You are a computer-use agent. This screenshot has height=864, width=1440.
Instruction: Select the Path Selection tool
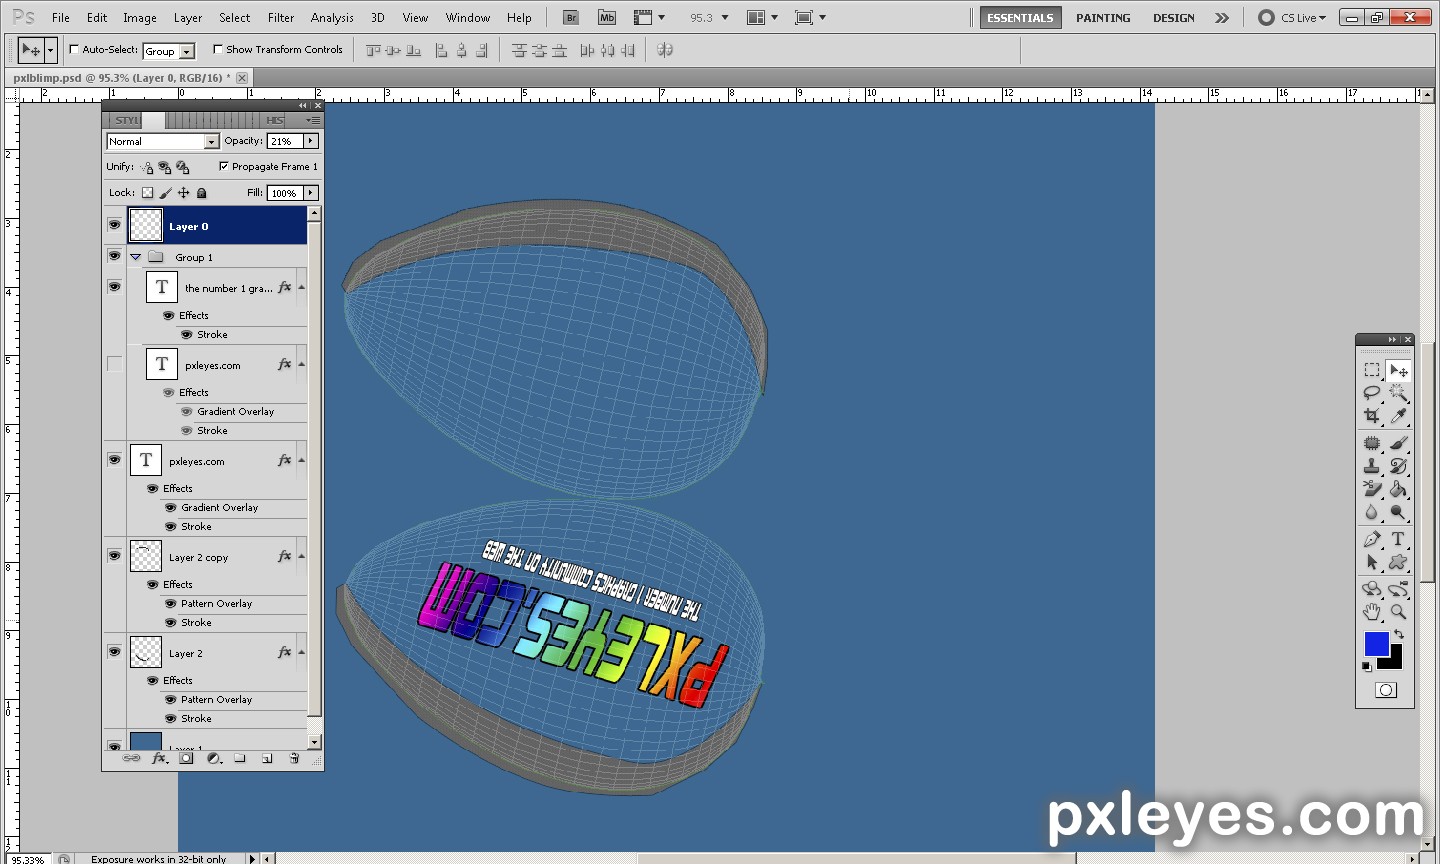tap(1372, 562)
